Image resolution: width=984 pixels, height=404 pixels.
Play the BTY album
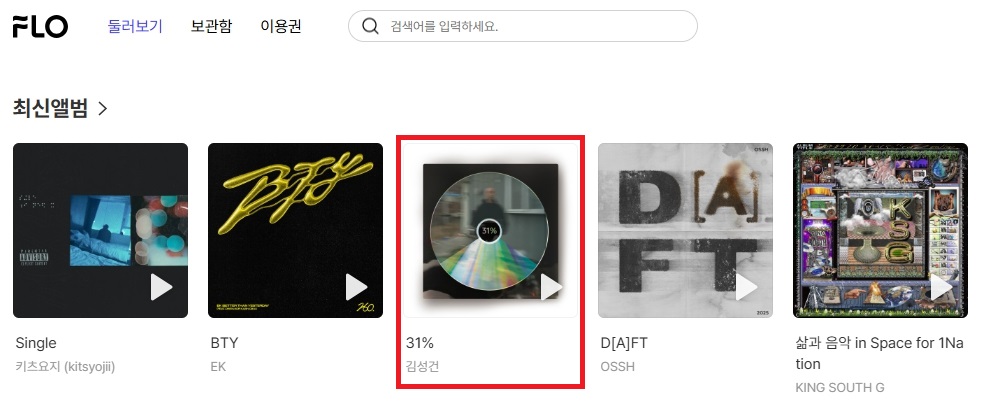[x=356, y=287]
